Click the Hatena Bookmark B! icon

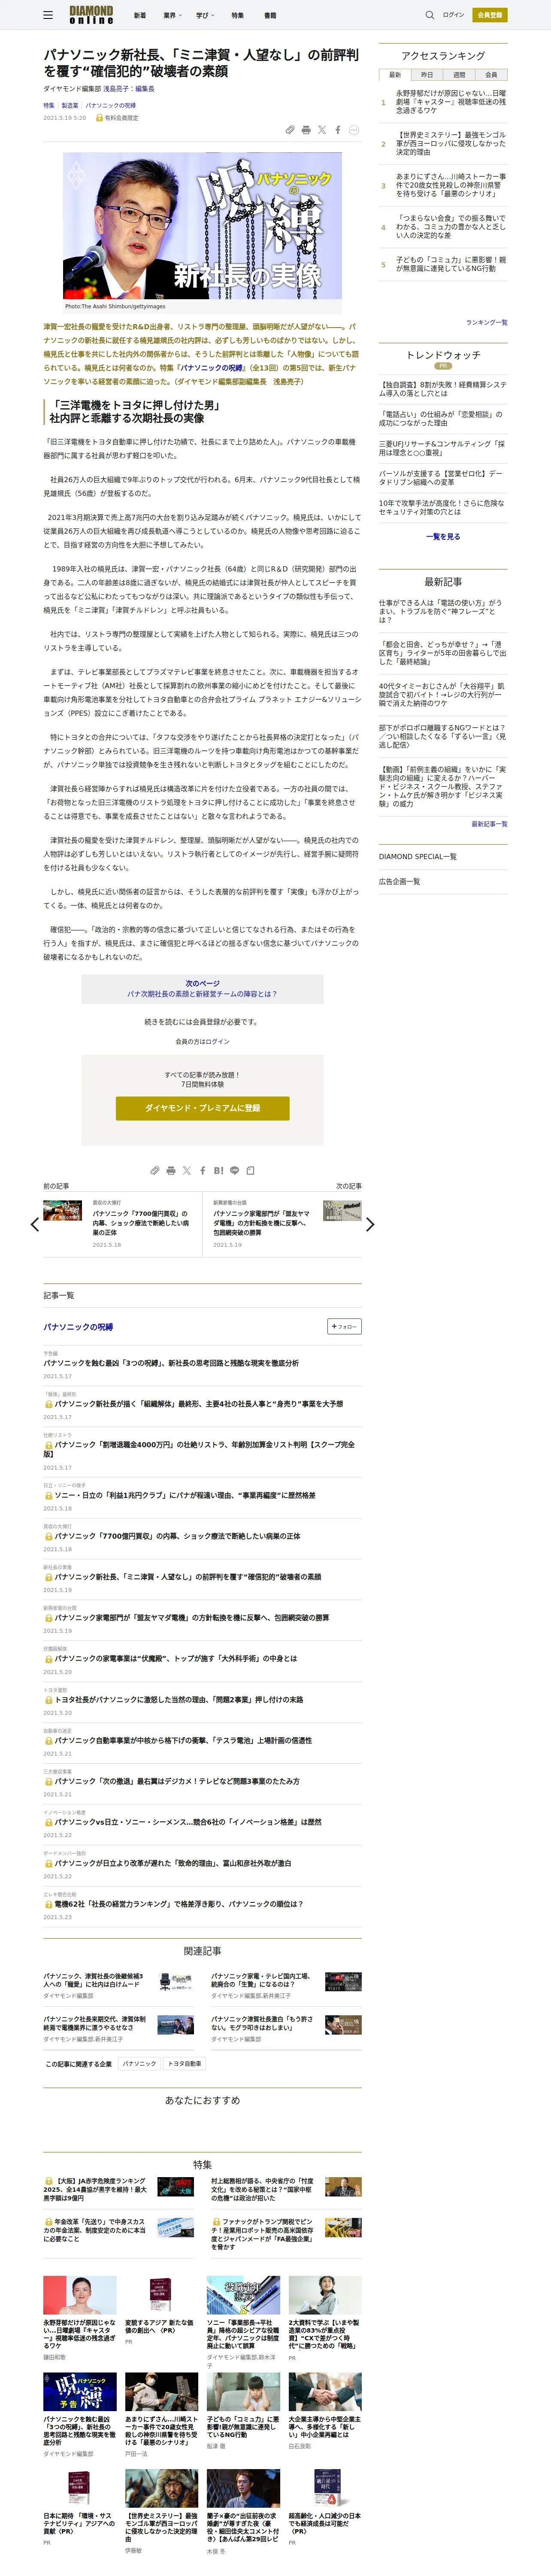pyautogui.click(x=219, y=1170)
